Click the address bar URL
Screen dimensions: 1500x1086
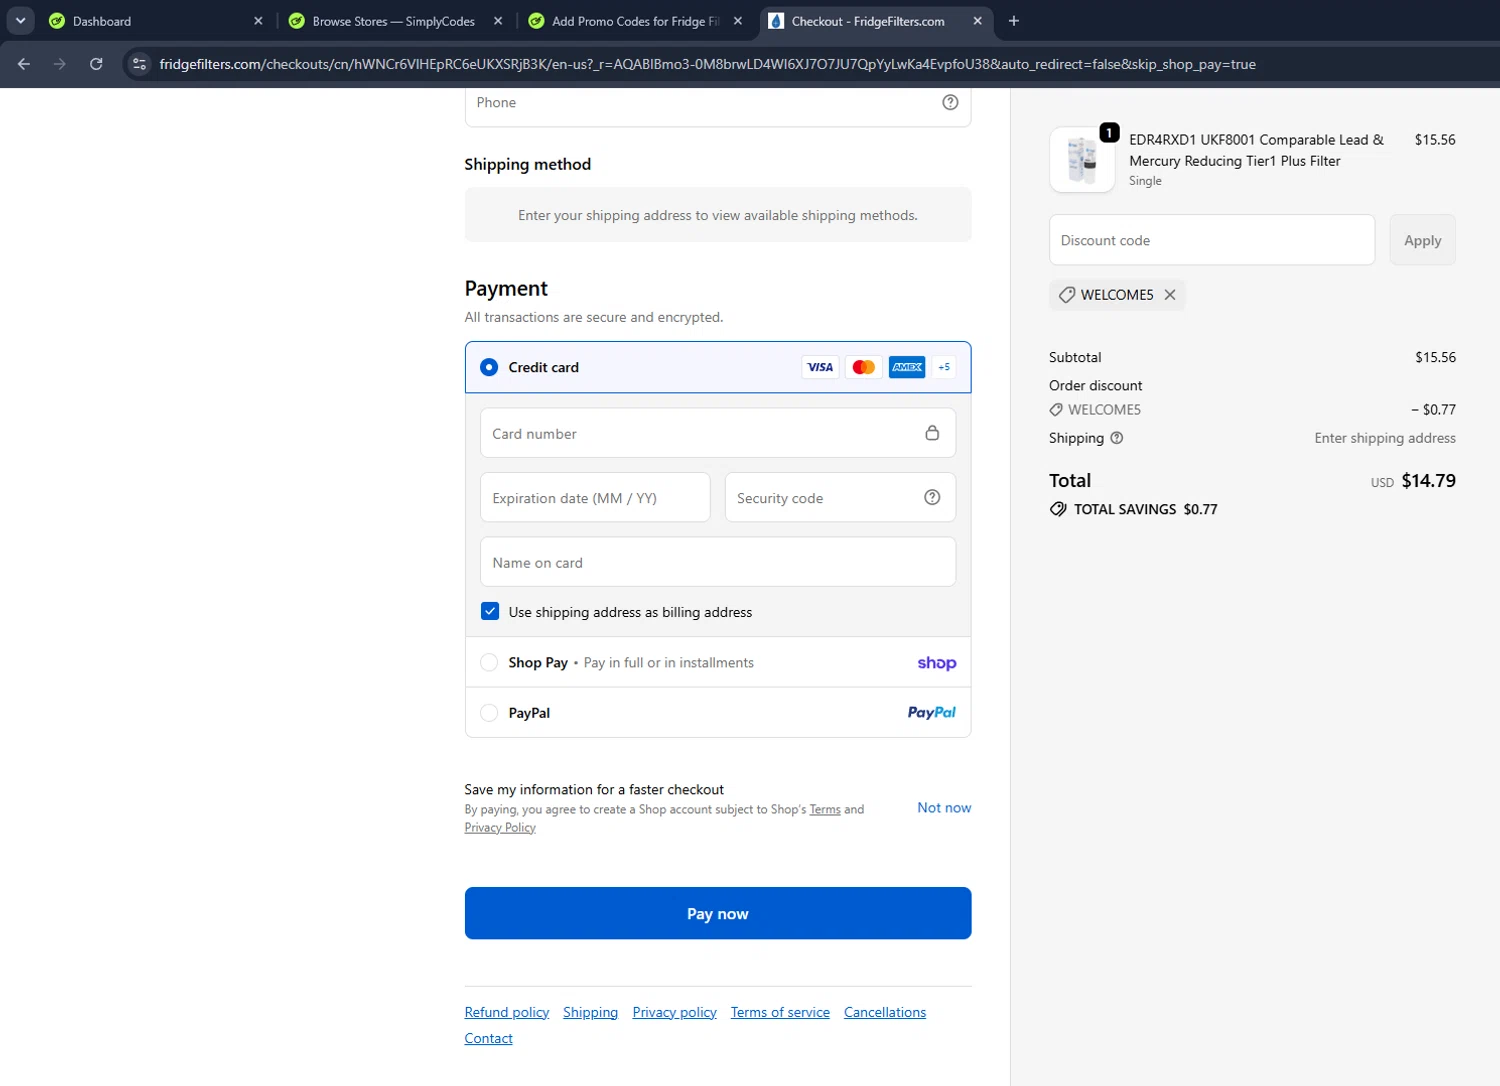[x=707, y=64]
